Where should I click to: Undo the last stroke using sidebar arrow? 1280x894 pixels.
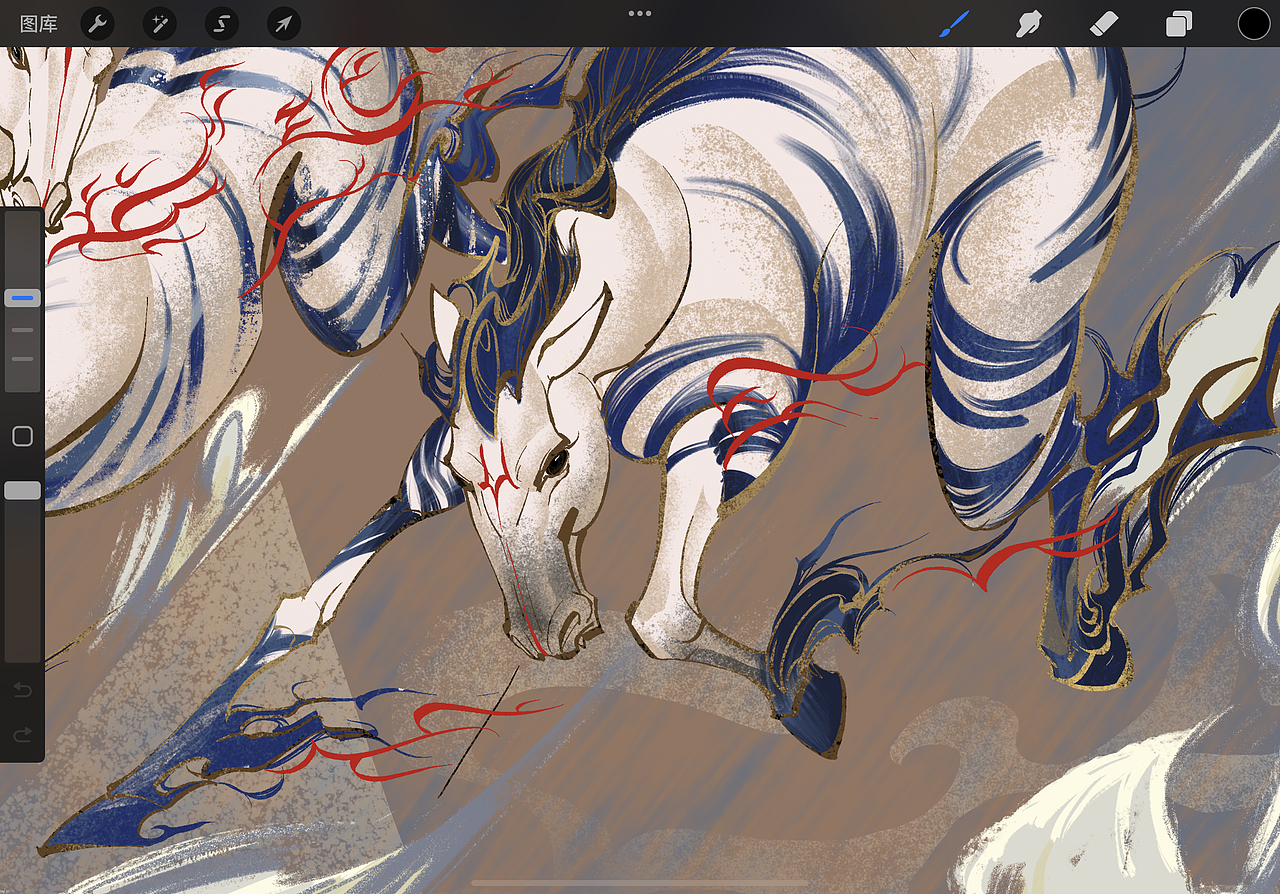tap(22, 690)
